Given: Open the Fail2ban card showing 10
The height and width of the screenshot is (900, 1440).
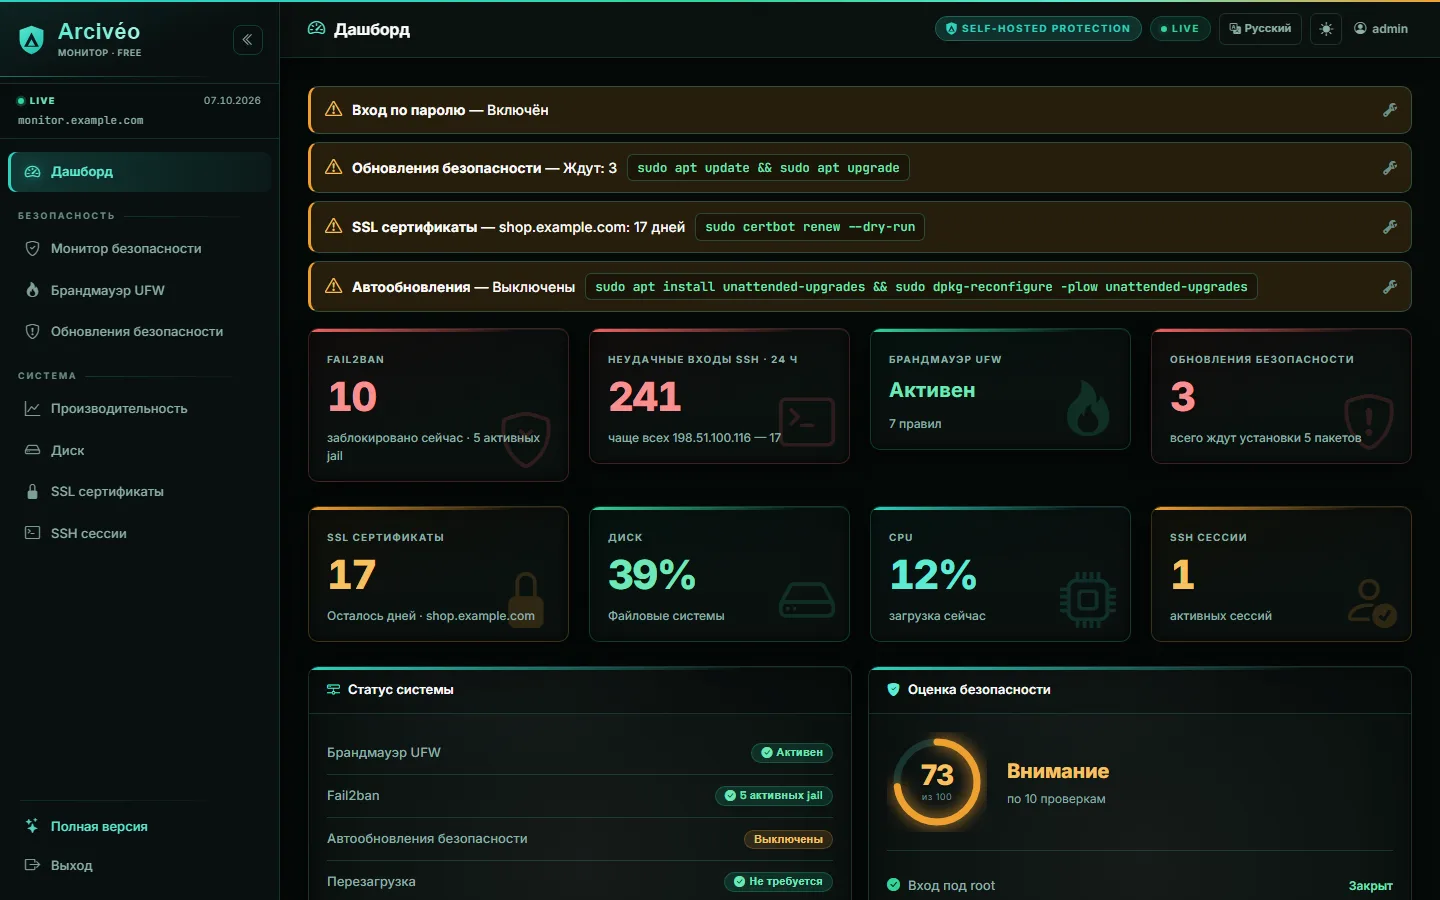Looking at the screenshot, I should click(x=439, y=405).
